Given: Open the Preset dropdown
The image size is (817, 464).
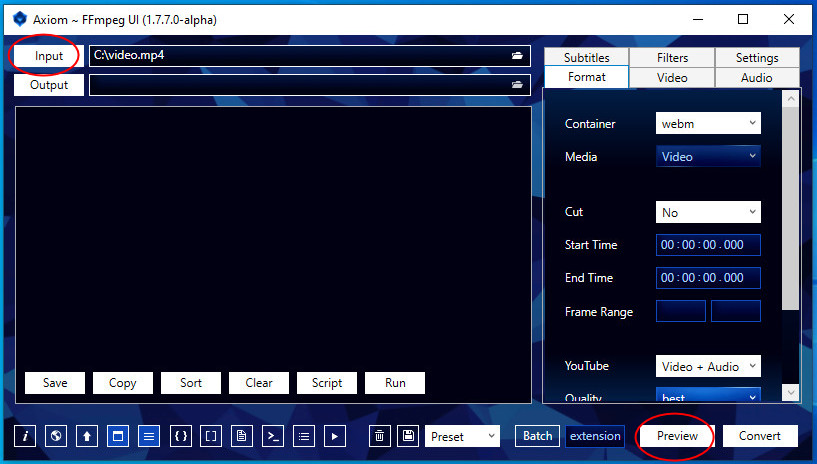Looking at the screenshot, I should (x=462, y=436).
